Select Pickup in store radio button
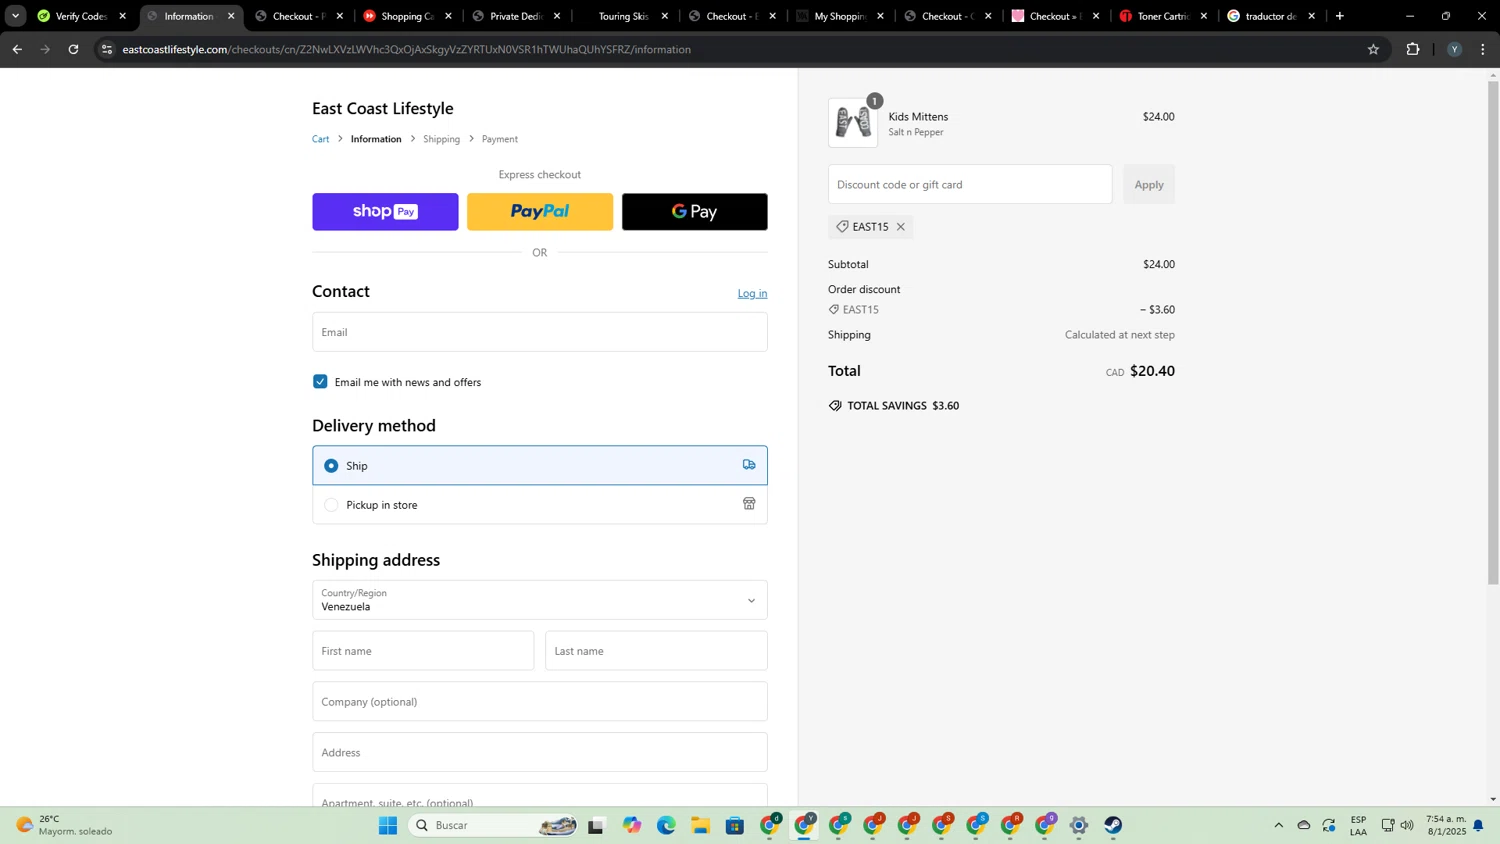1500x844 pixels. 331,505
